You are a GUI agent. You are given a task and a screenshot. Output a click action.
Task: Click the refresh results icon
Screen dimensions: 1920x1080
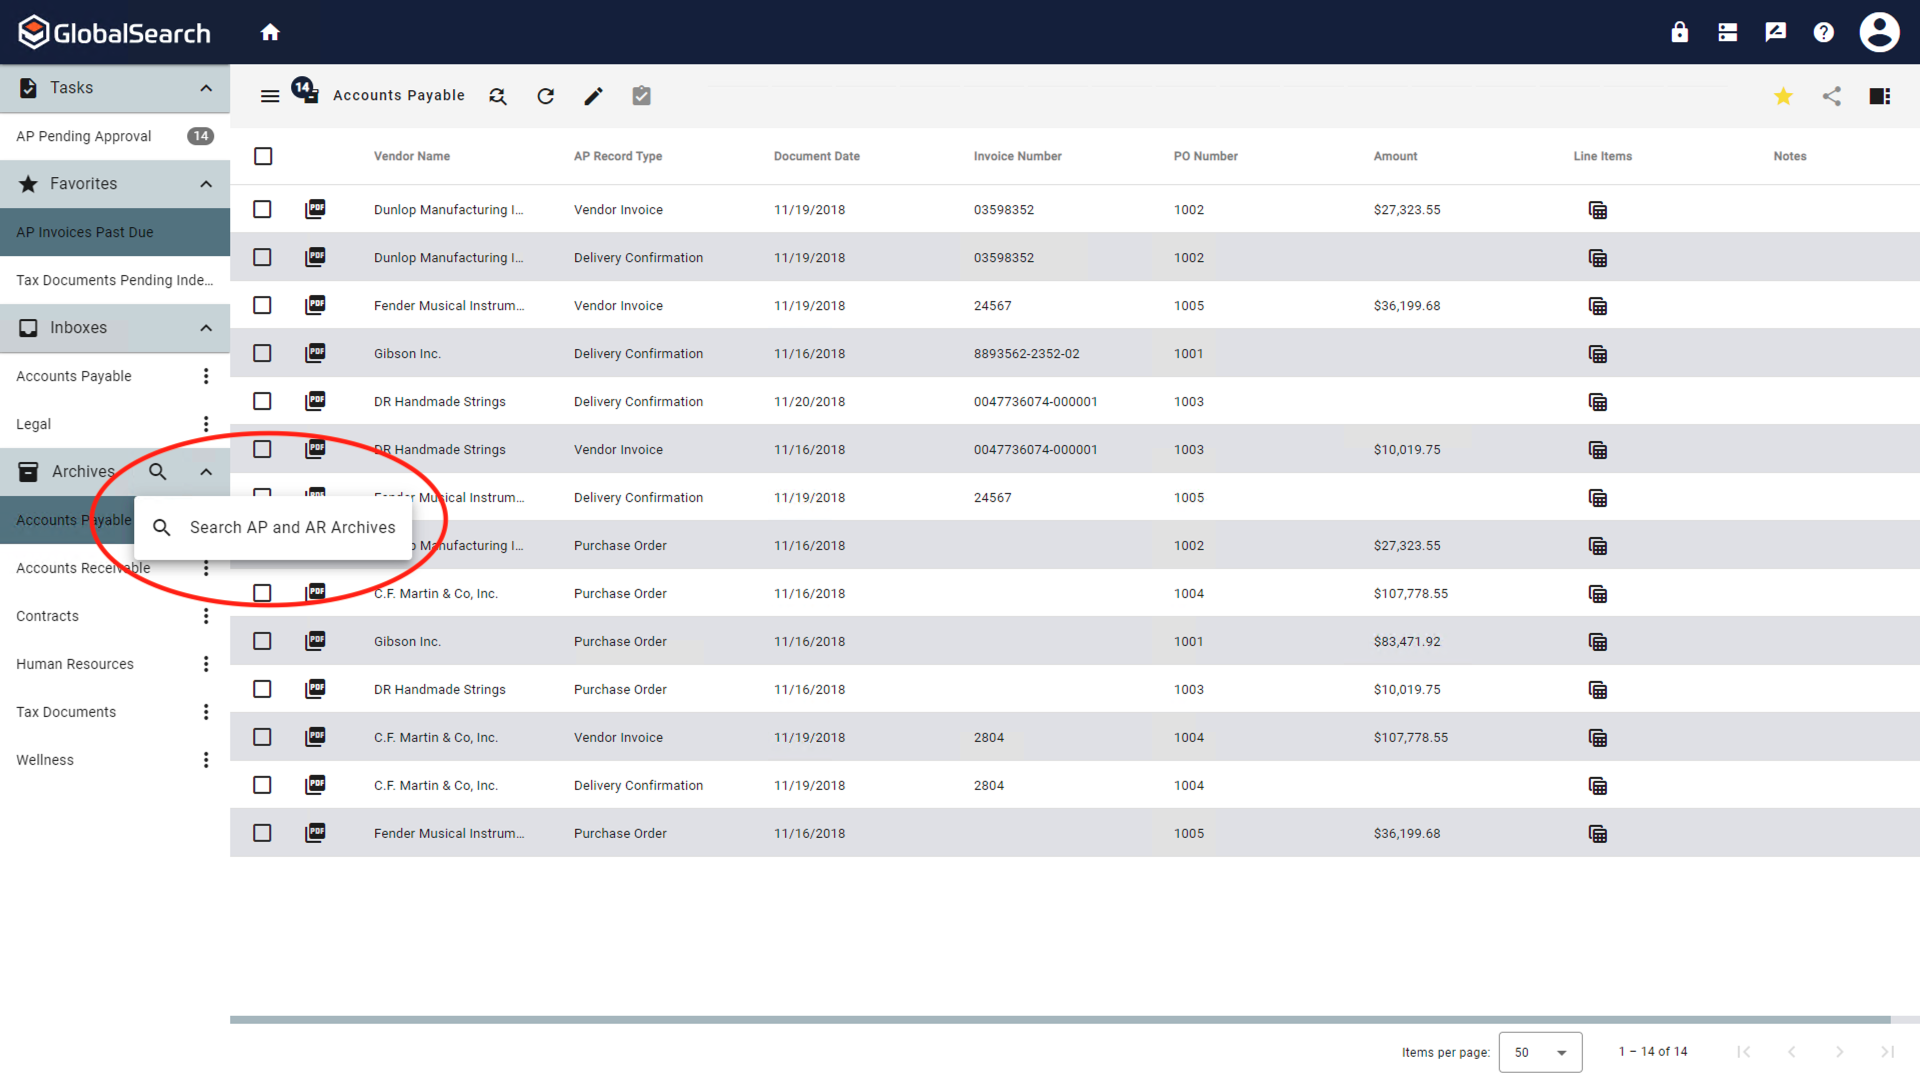tap(545, 96)
